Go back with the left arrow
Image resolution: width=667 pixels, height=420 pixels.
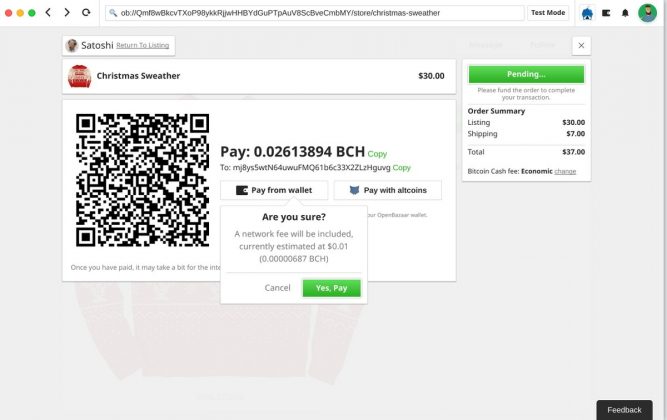click(x=48, y=13)
